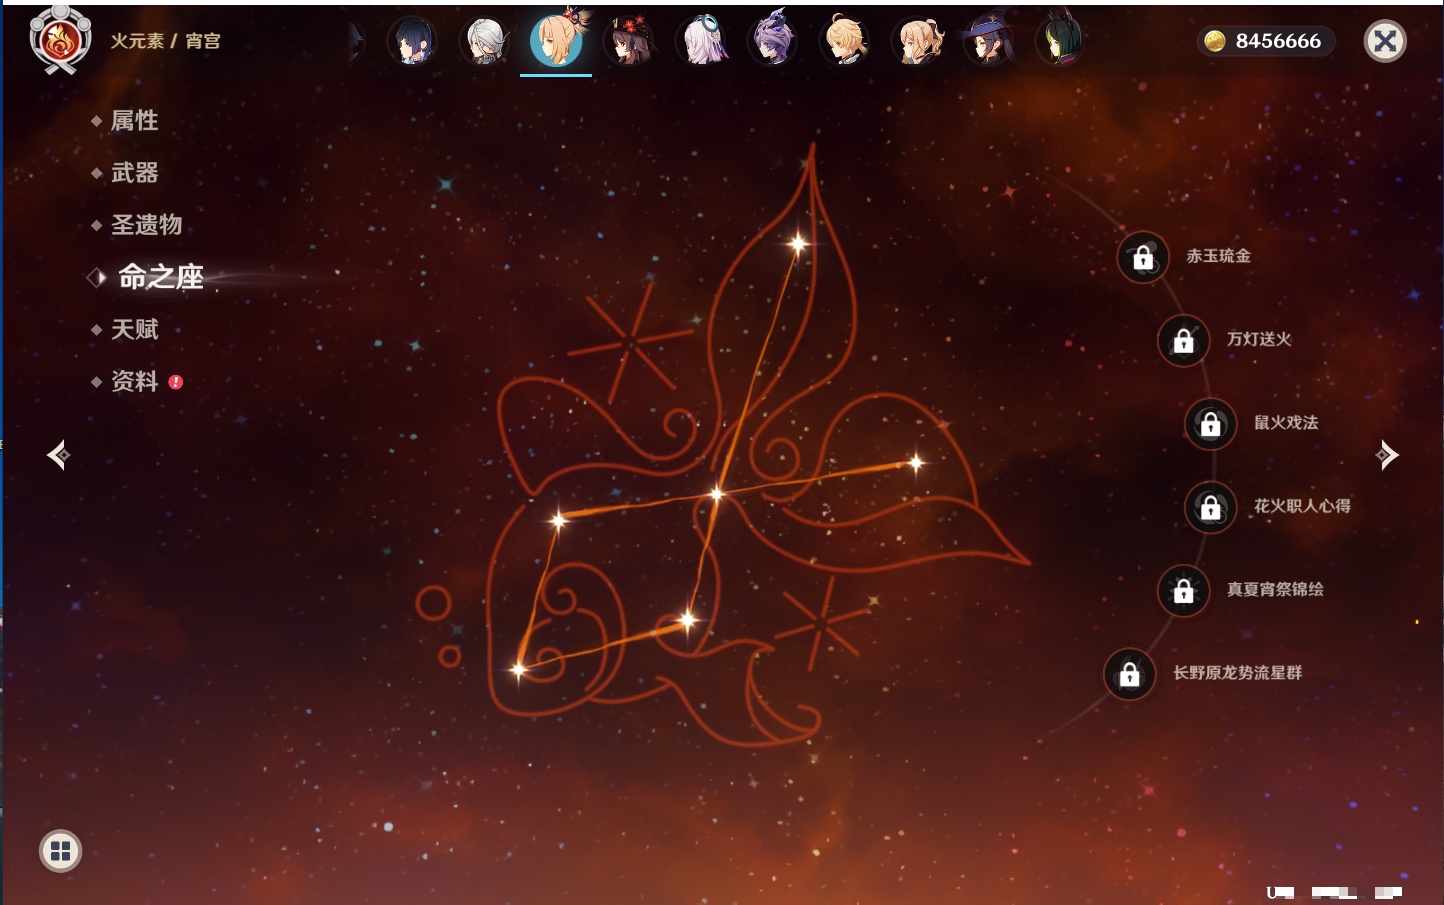
Task: Open the locked 万灯送火 constellation node
Action: (1184, 341)
